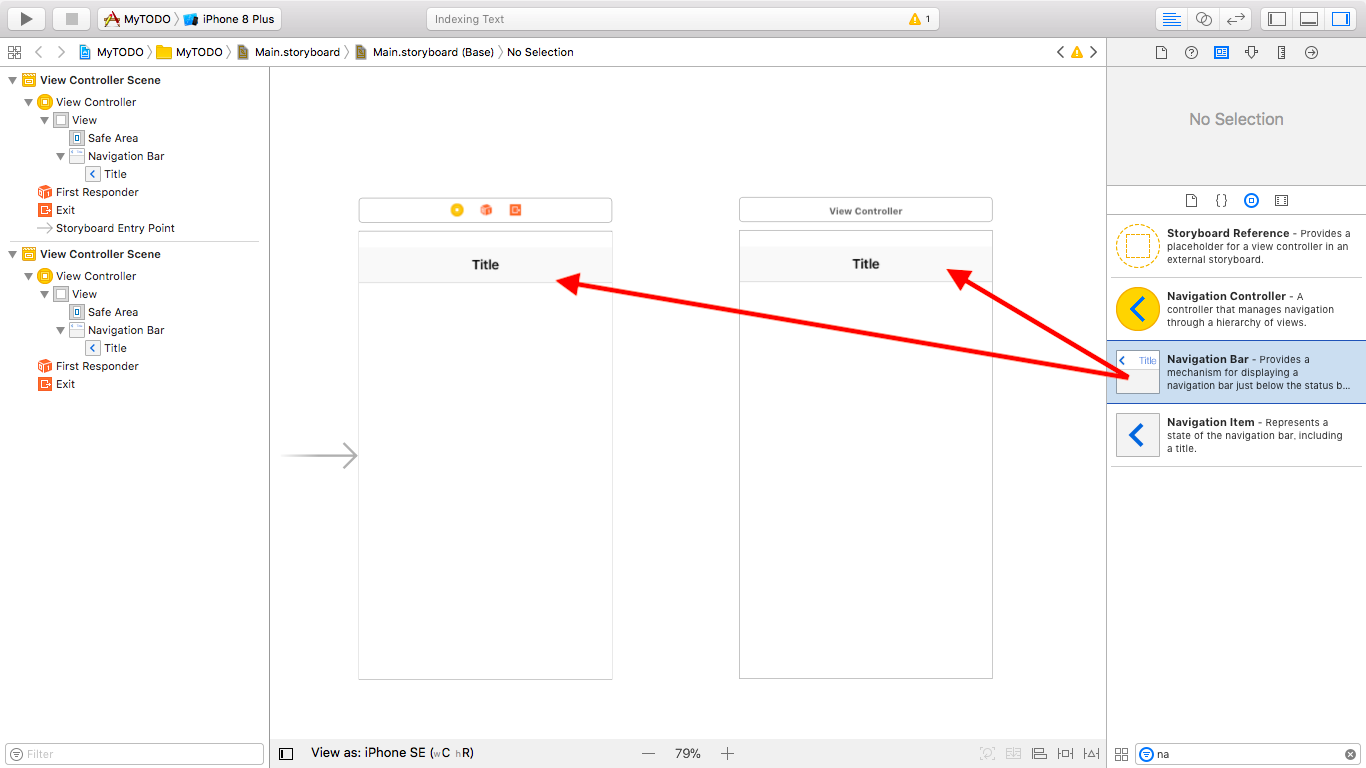1366x768 pixels.
Task: Switch to the Version editor
Action: 1234,18
